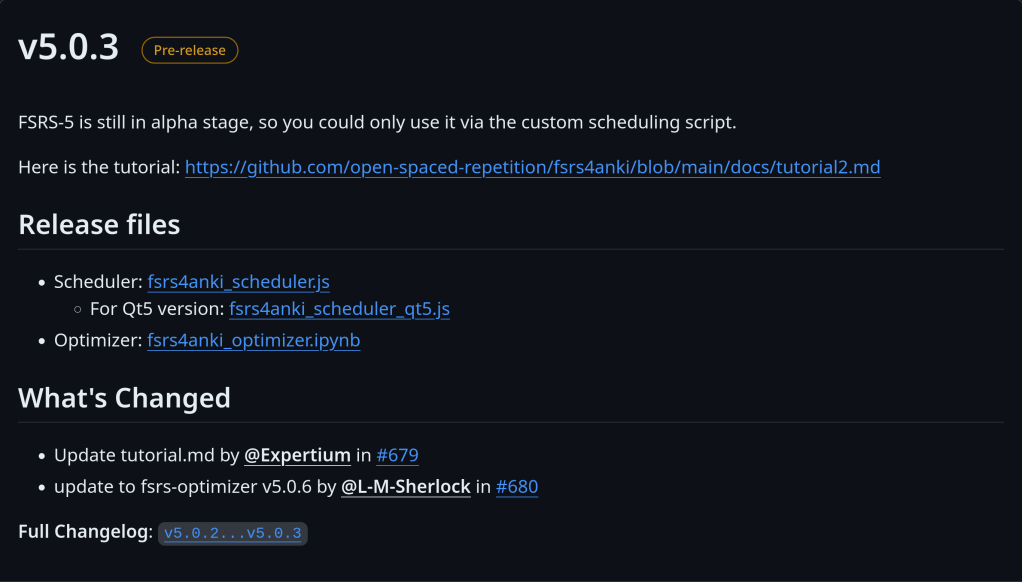1022x582 pixels.
Task: Click the 'Update tutorial.md by' text
Action: click(x=146, y=455)
